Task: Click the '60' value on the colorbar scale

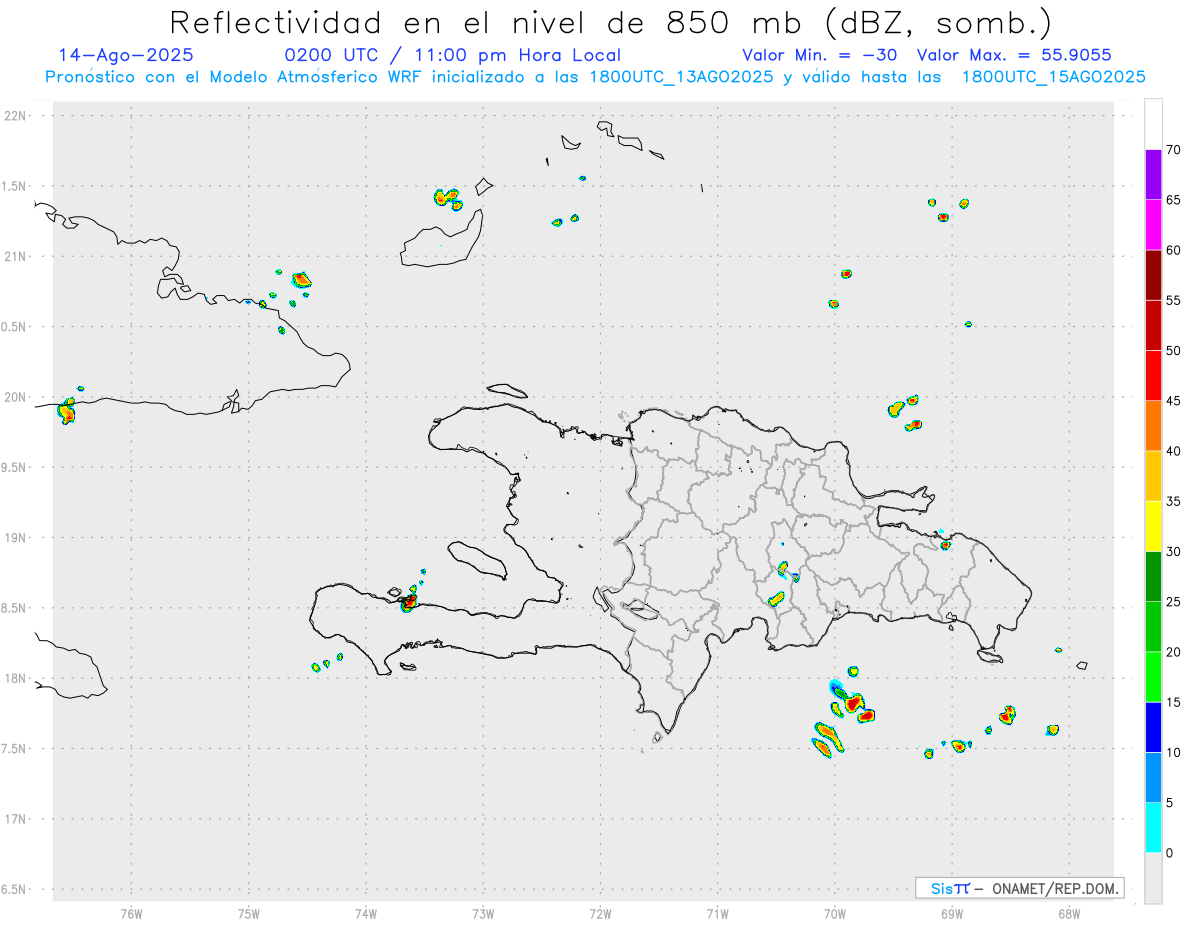Action: [x=1173, y=250]
